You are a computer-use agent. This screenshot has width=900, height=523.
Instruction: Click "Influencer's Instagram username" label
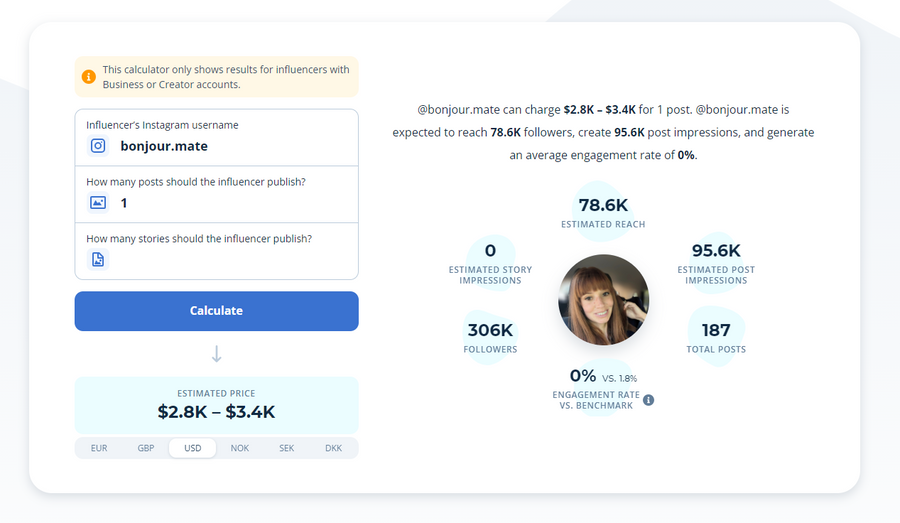(162, 125)
